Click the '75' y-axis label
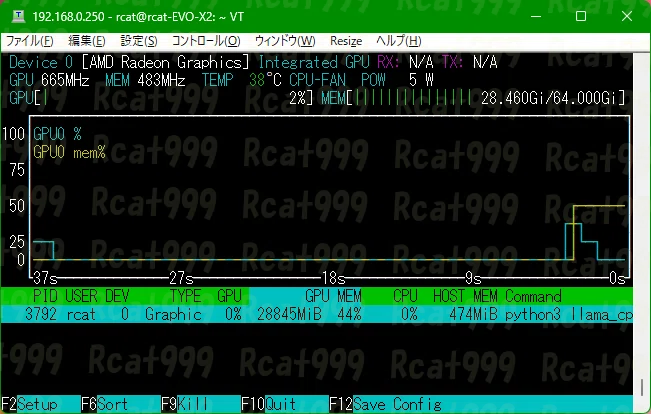Image resolution: width=651 pixels, height=414 pixels. [x=17, y=170]
